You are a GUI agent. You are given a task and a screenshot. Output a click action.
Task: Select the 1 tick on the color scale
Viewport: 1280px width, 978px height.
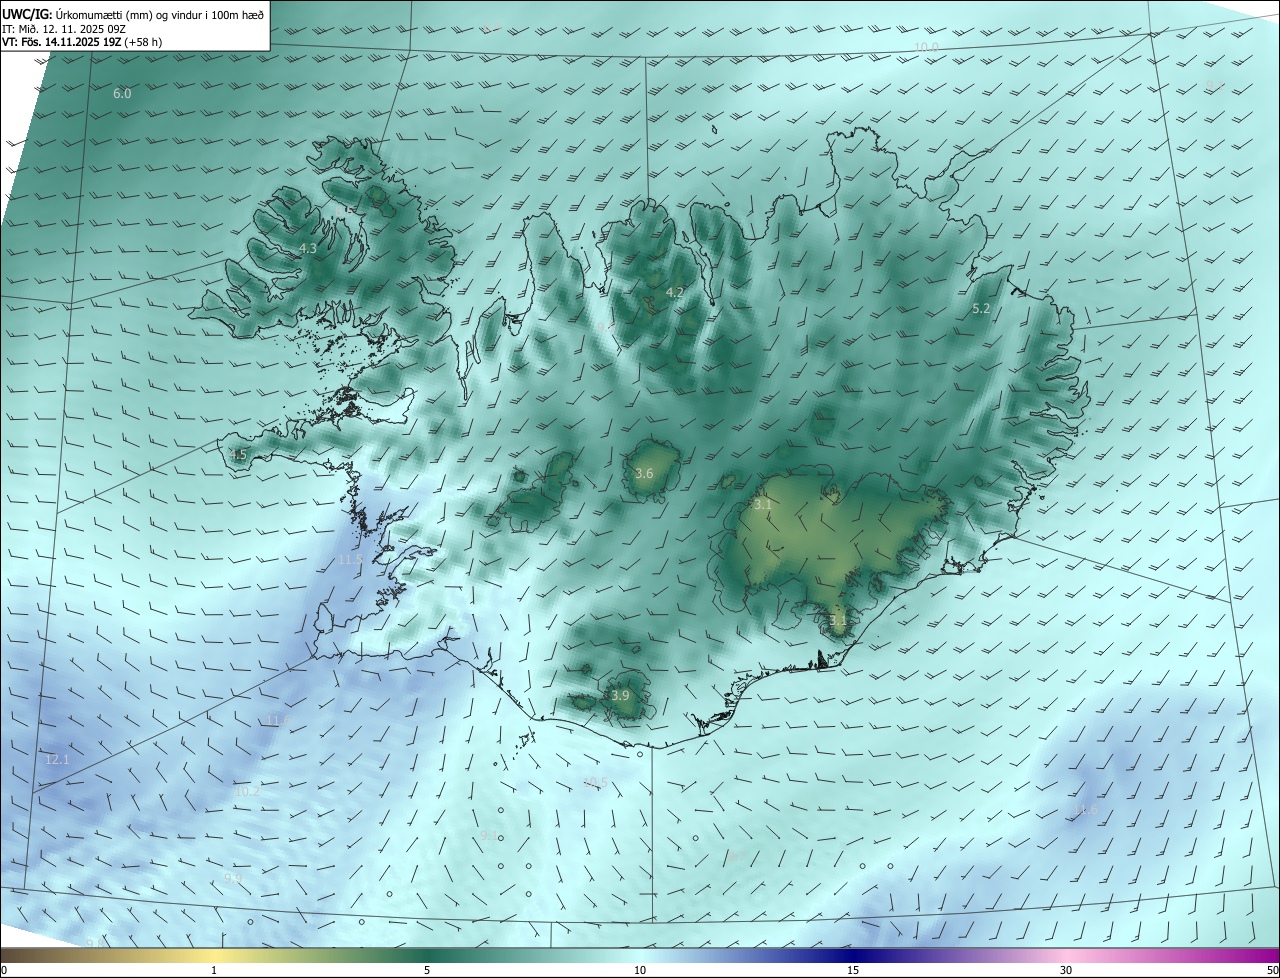(x=214, y=970)
